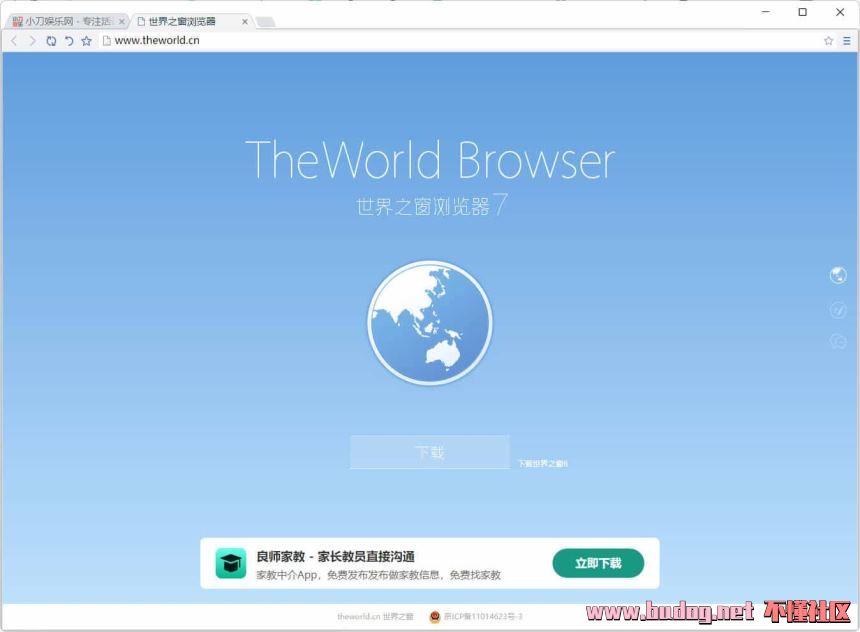Switch to the 小刀娱乐网 tab
This screenshot has width=860, height=632.
pos(68,21)
